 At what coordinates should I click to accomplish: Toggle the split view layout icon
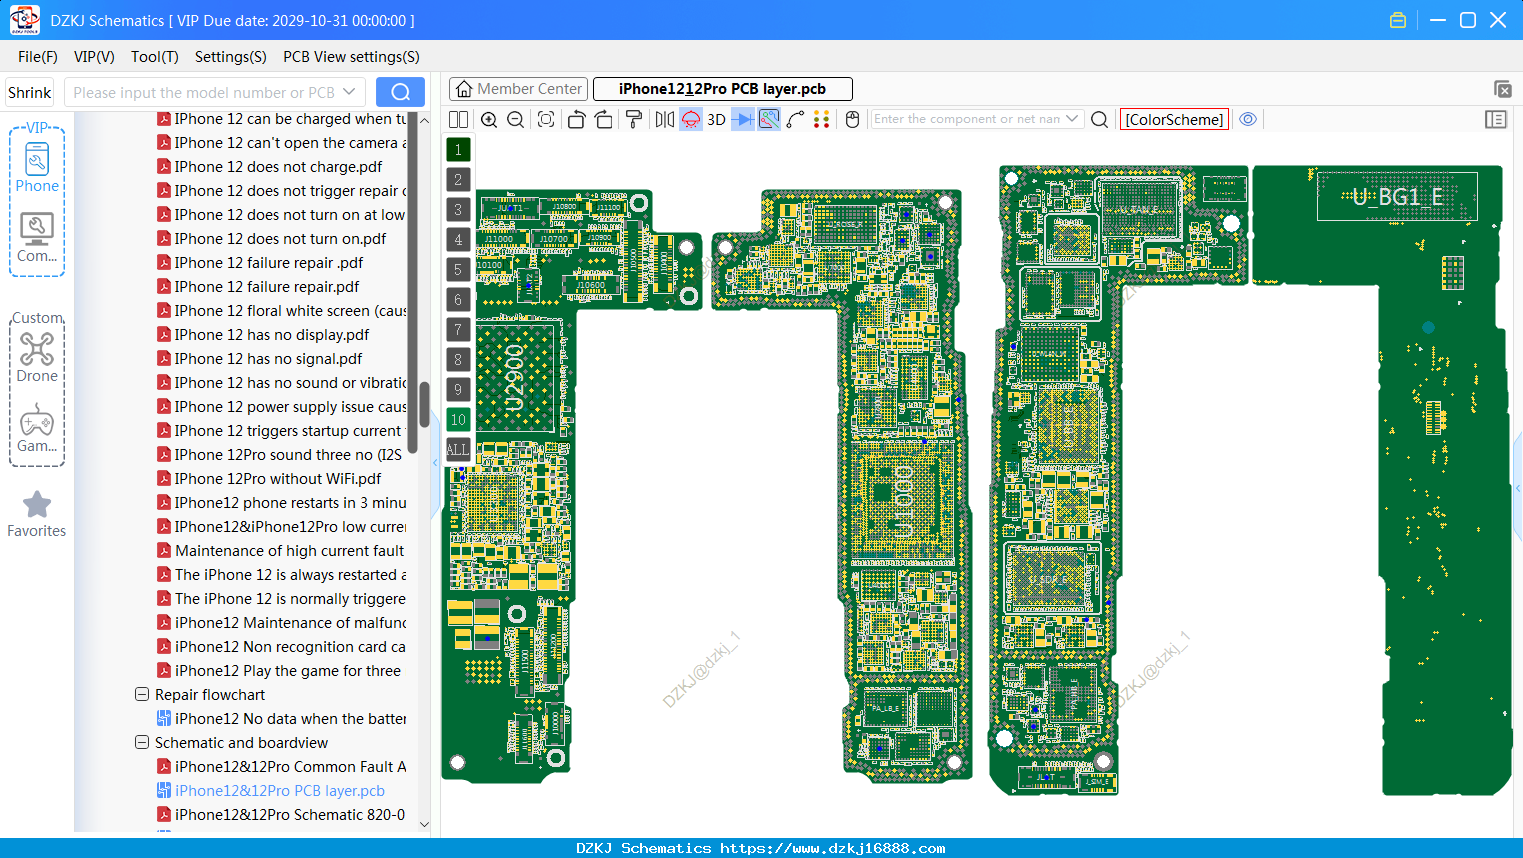tap(458, 119)
